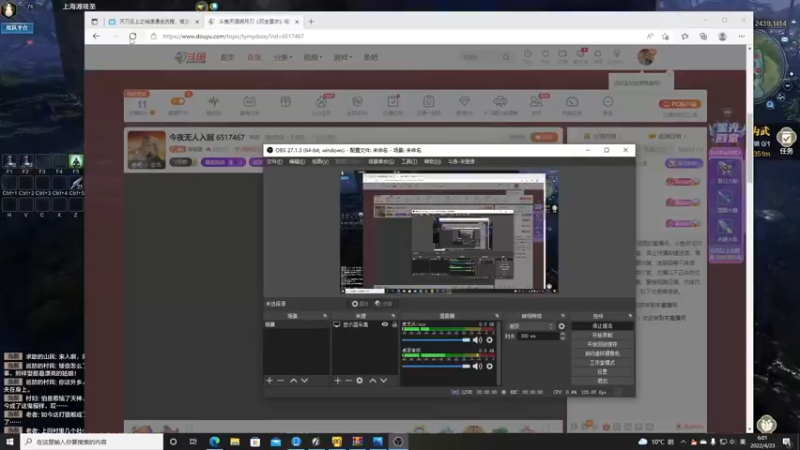This screenshot has height=450, width=800.
Task: Open OBS View menu
Action: pos(320,162)
